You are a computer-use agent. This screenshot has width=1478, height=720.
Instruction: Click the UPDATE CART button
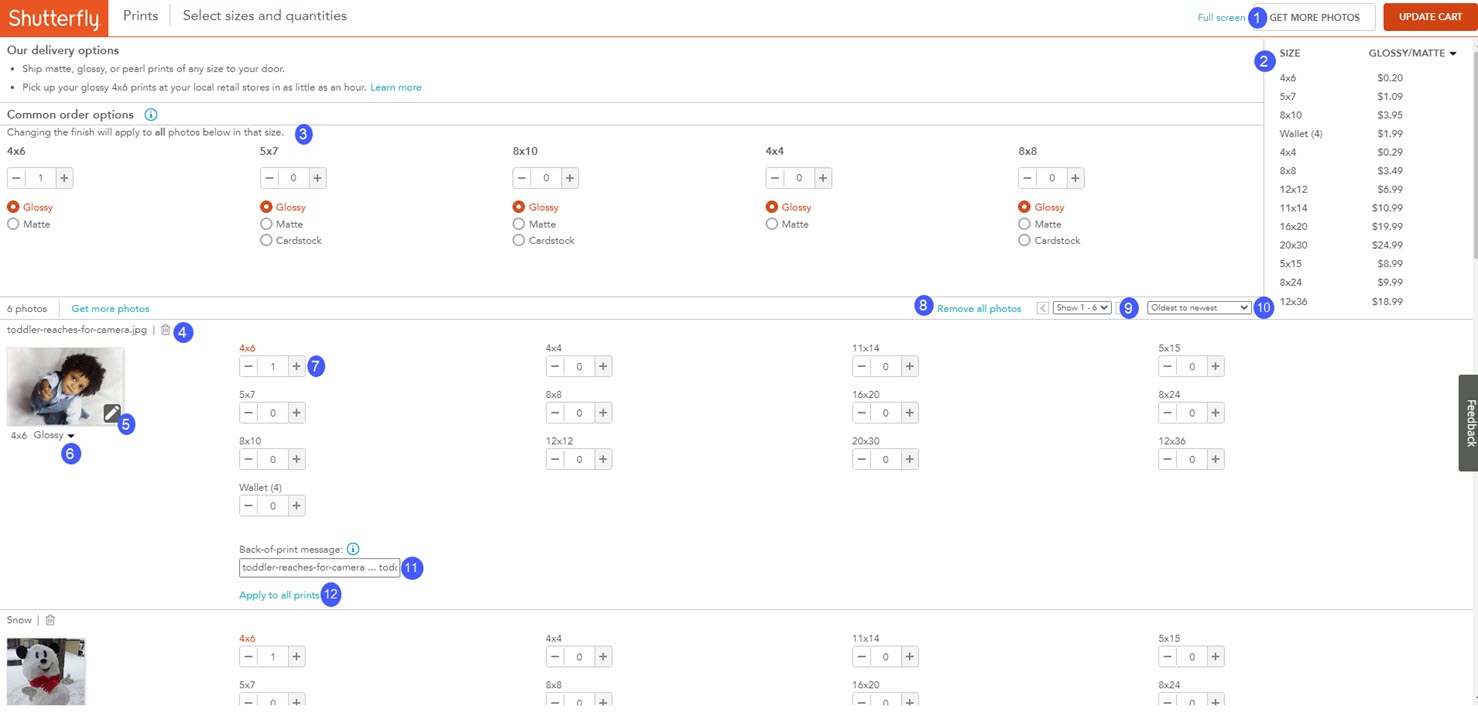(1430, 17)
